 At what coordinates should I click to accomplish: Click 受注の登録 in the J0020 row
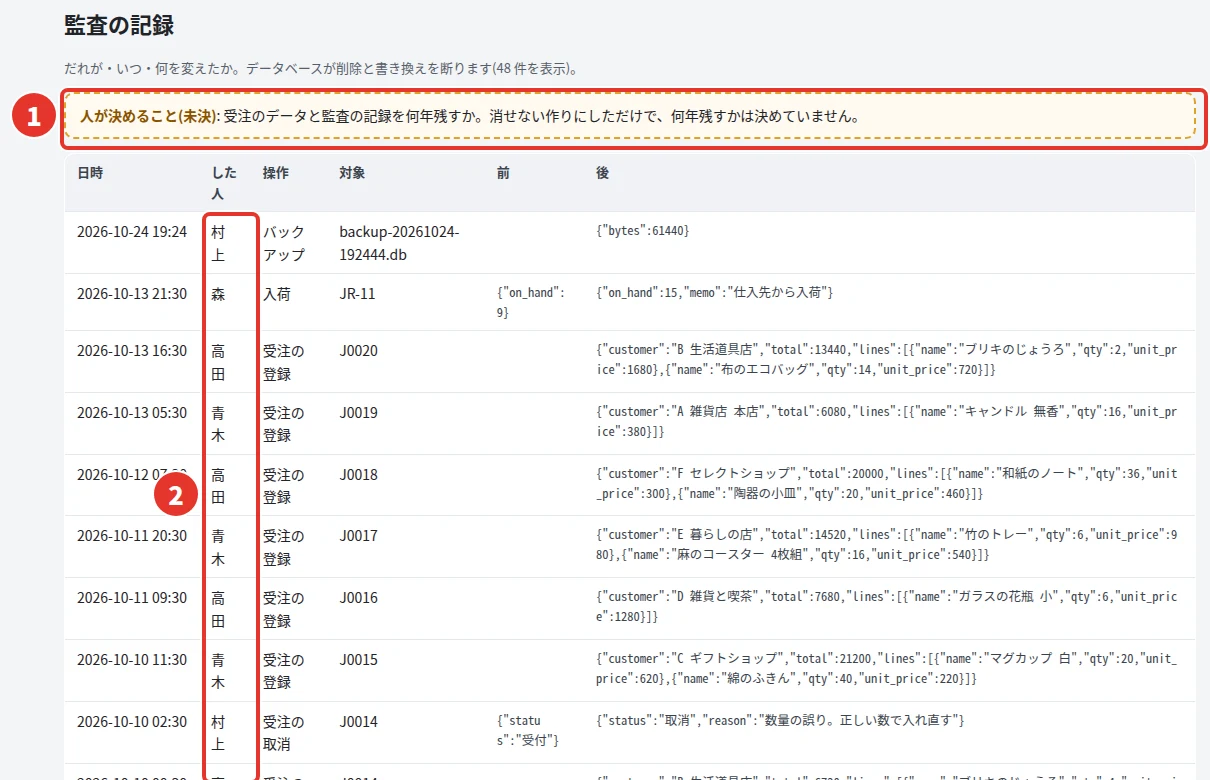283,362
